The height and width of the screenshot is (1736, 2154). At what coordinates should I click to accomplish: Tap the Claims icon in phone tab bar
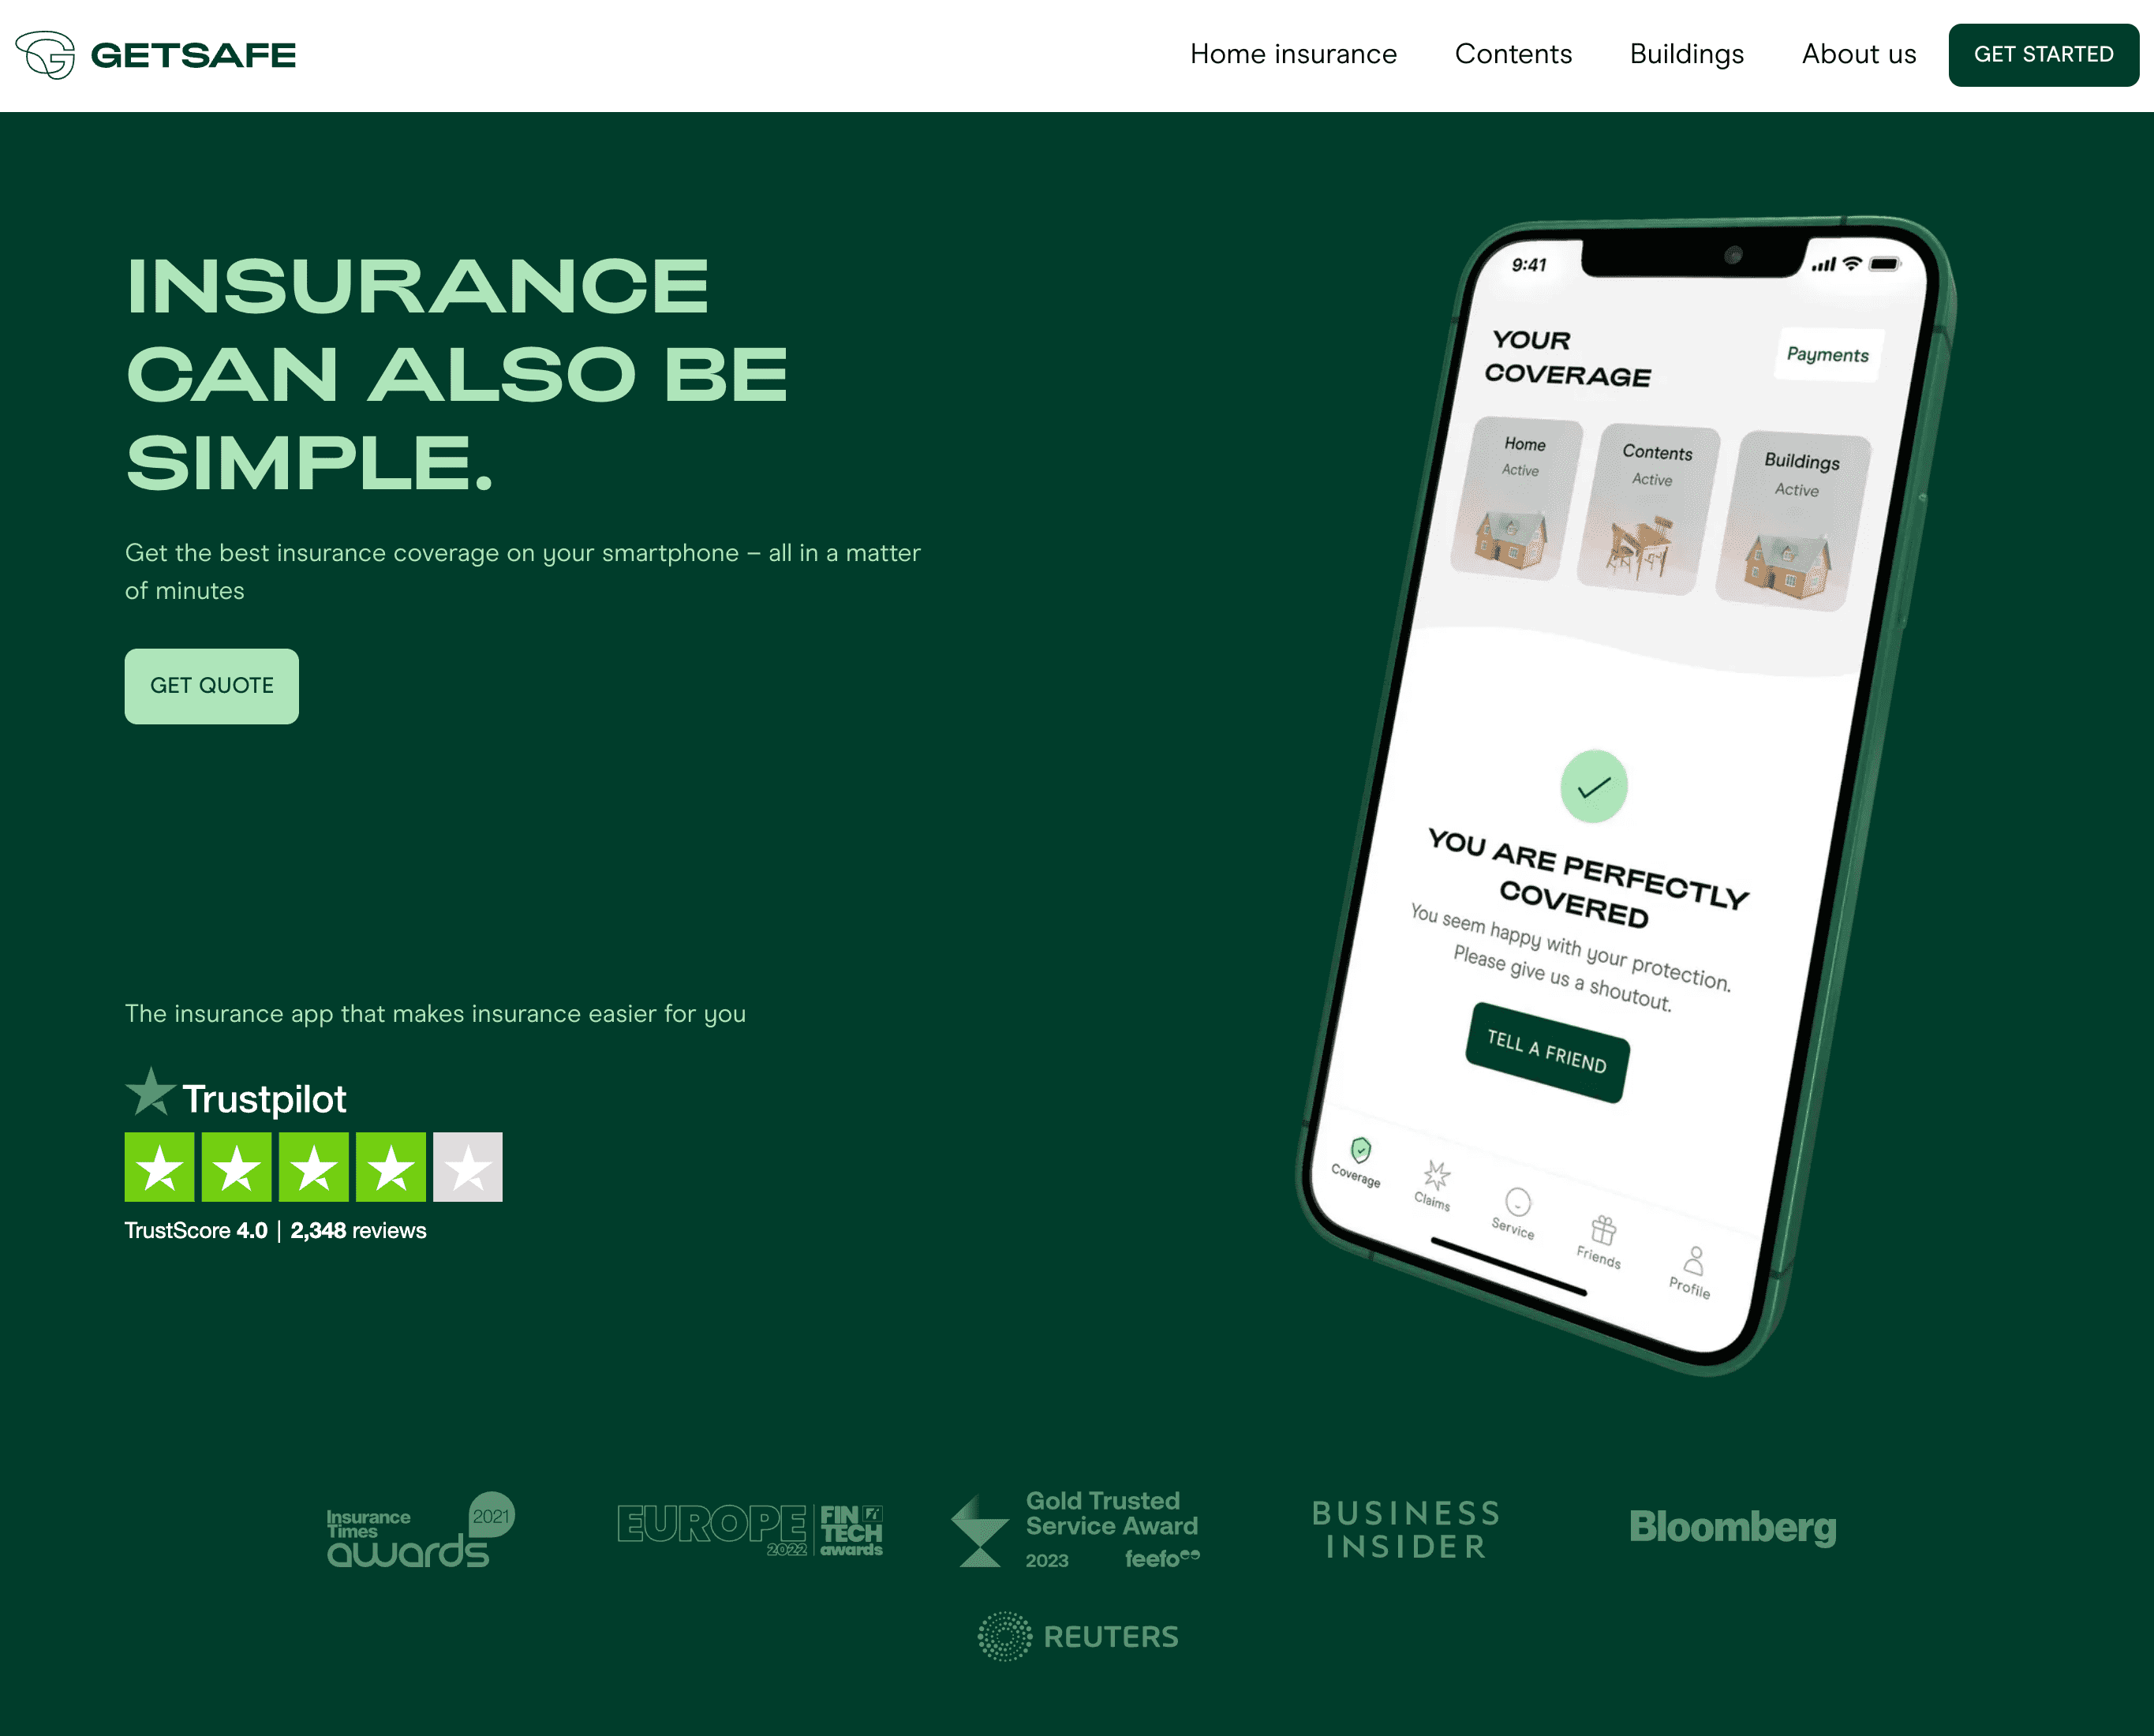pyautogui.click(x=1437, y=1174)
